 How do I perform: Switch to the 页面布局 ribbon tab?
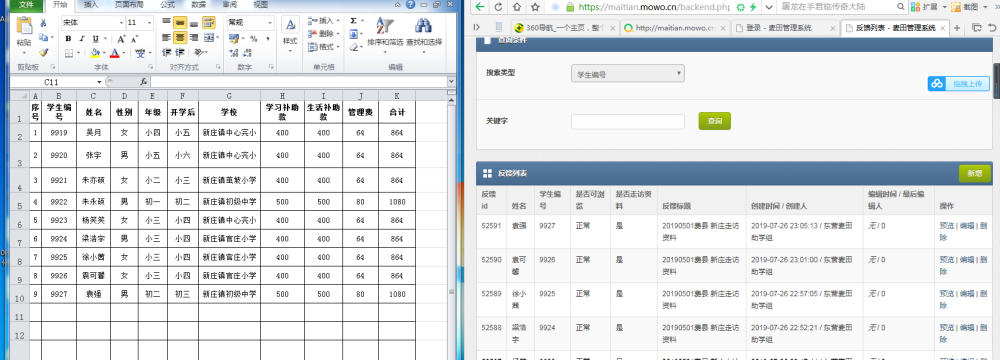coord(128,4)
